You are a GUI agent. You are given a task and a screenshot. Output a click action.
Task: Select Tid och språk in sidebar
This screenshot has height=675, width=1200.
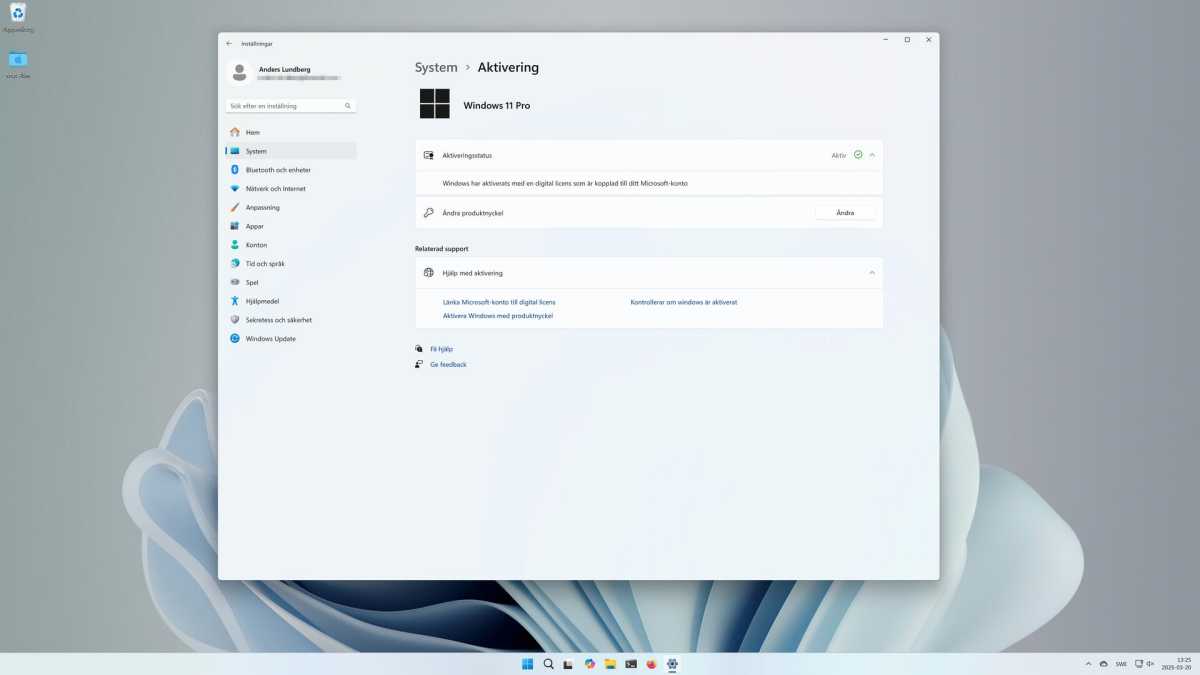coord(265,264)
